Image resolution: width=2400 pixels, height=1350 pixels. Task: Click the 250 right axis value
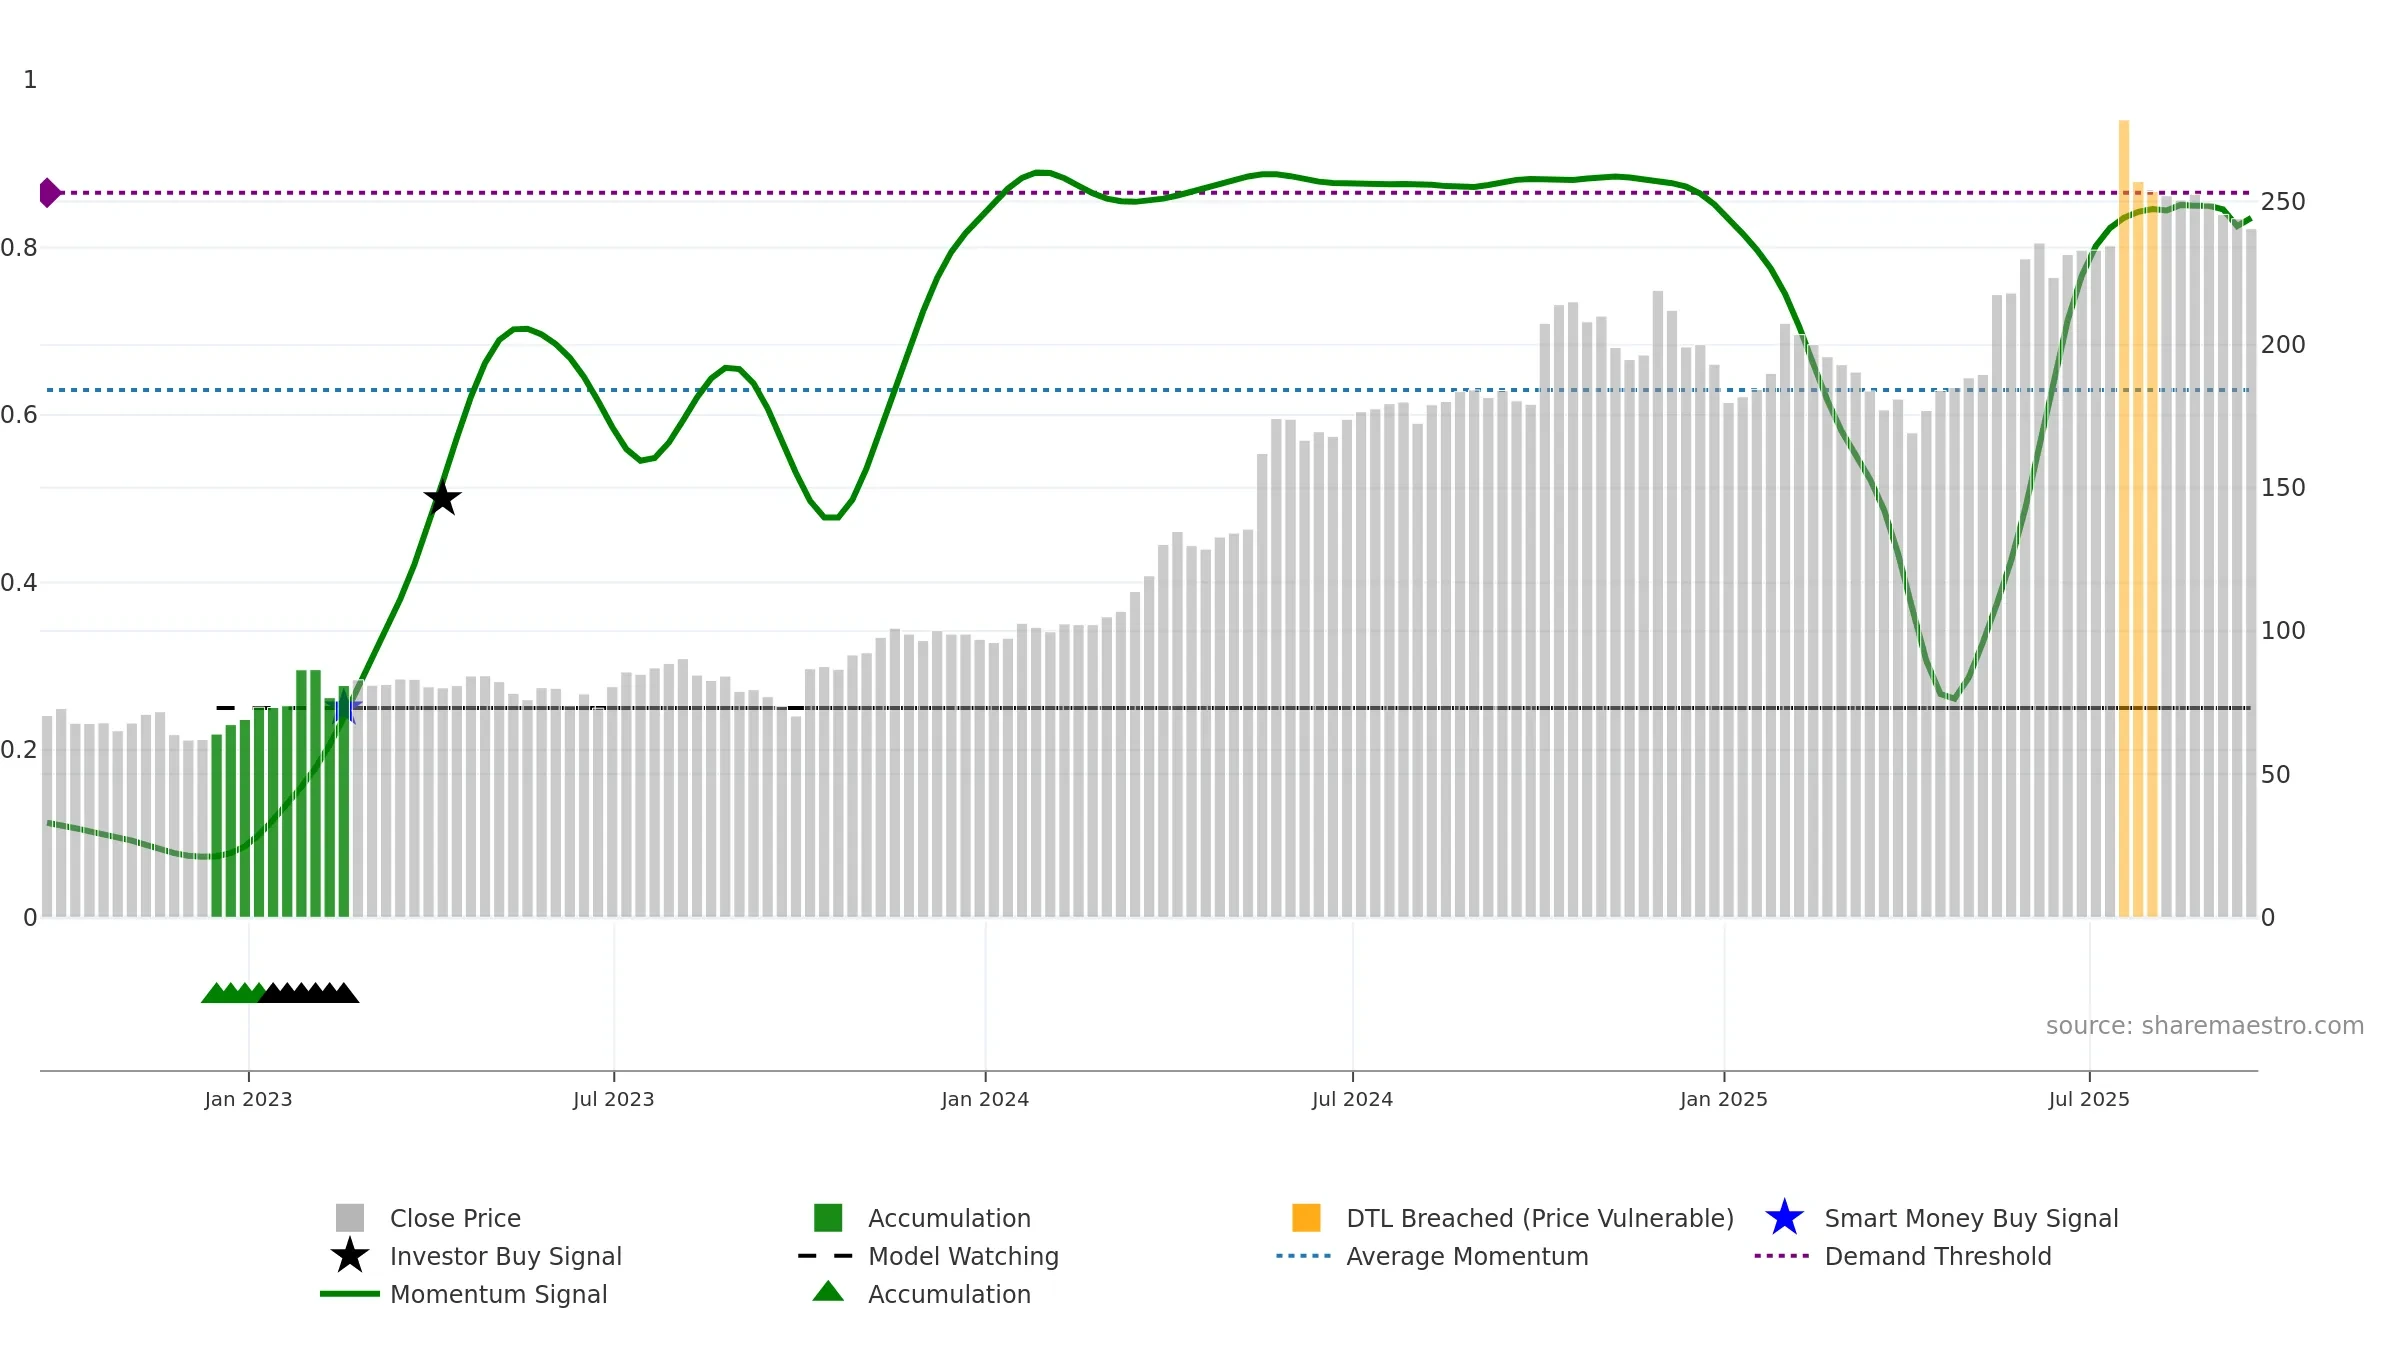coord(2283,202)
